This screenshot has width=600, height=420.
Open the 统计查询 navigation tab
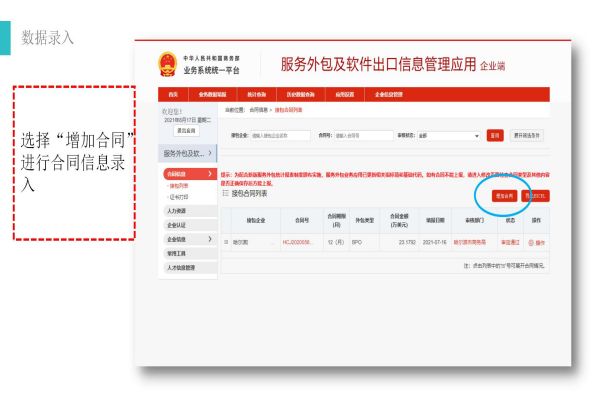257,93
